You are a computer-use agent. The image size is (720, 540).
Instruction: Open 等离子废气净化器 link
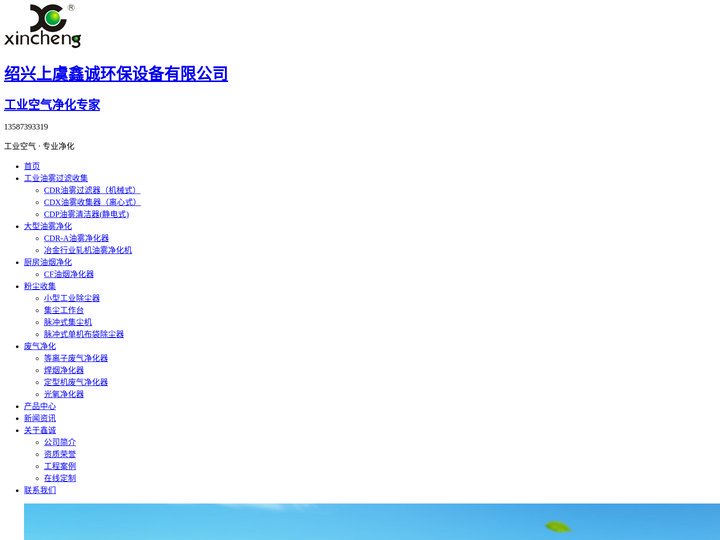coord(76,358)
